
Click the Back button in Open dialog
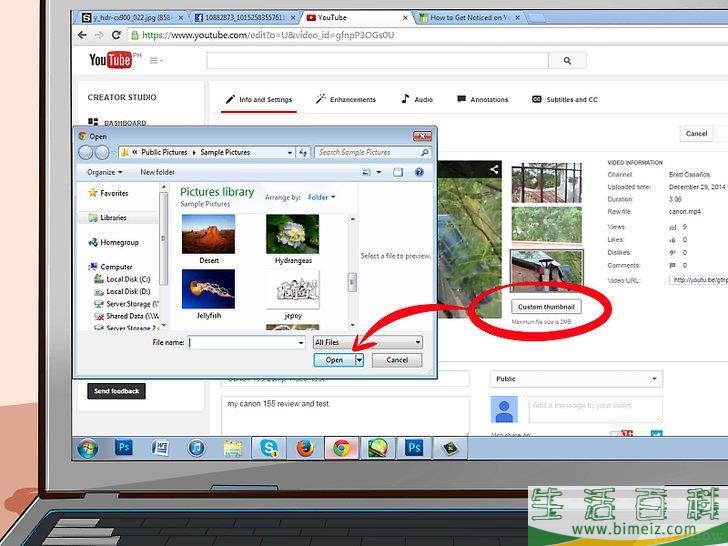click(85, 152)
